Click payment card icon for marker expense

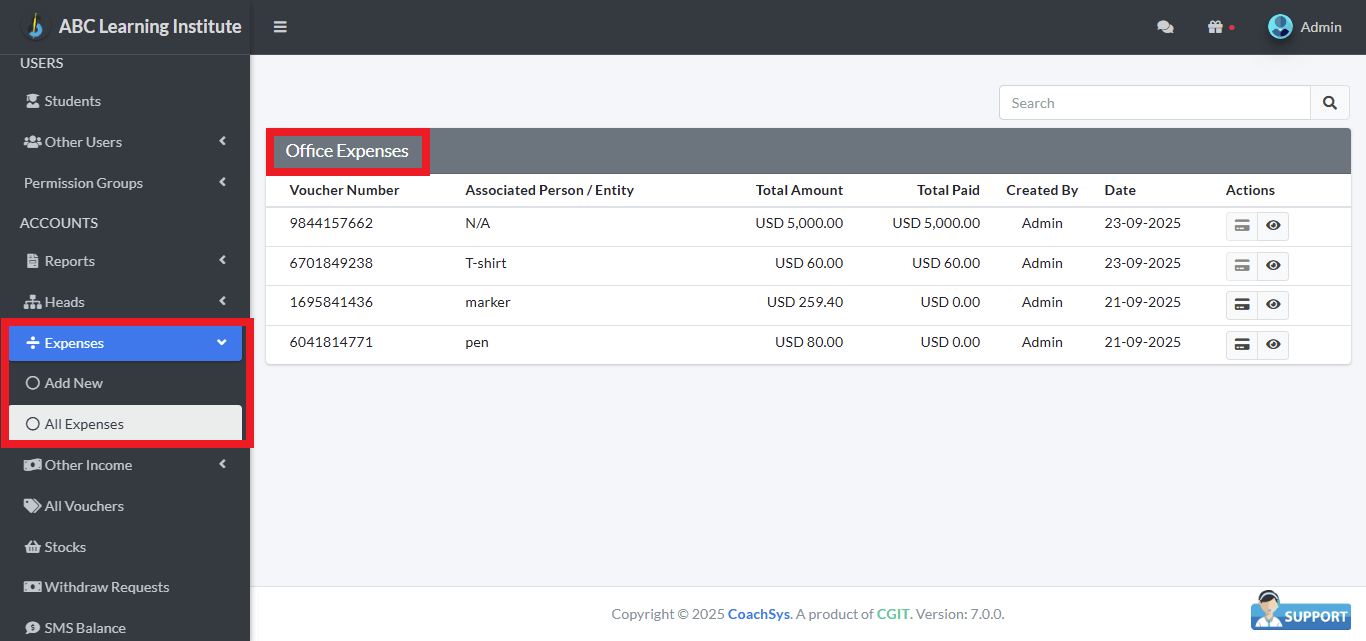coord(1242,305)
